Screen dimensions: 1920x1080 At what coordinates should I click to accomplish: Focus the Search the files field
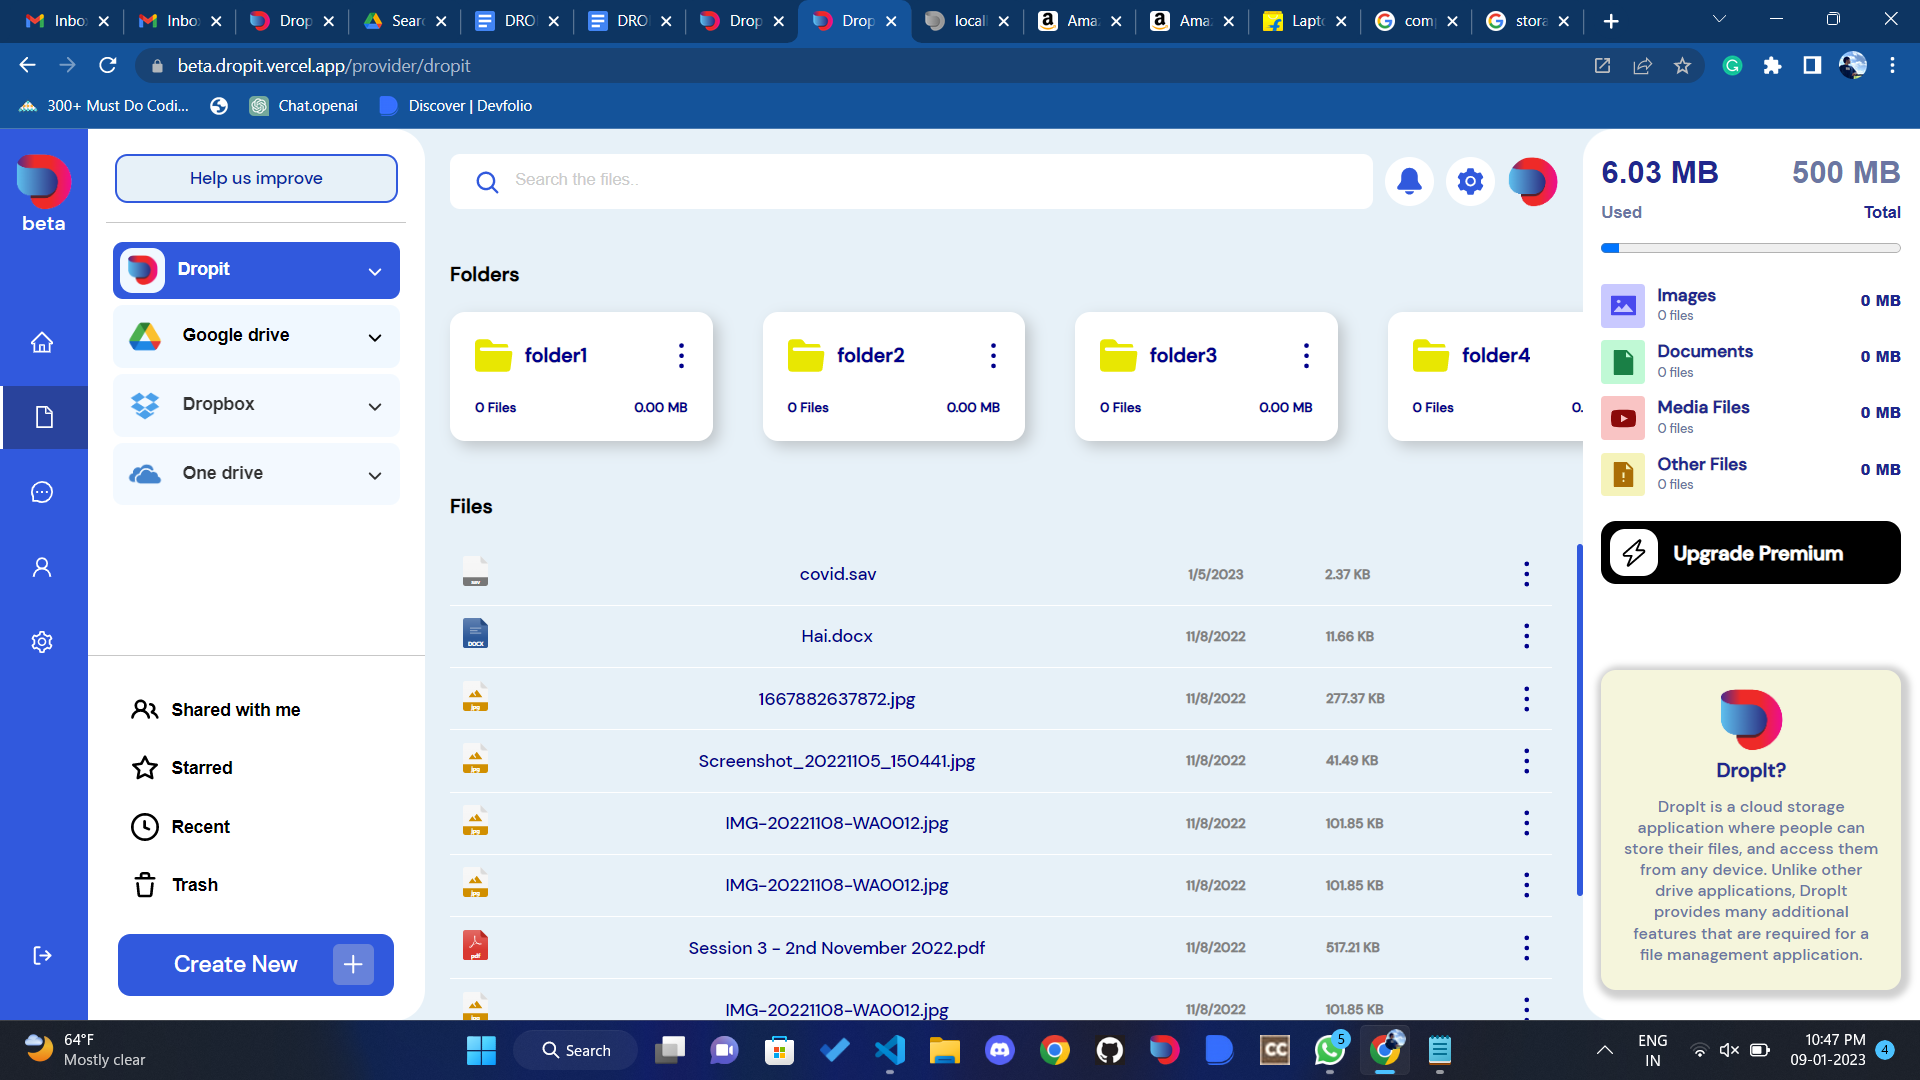click(x=930, y=181)
